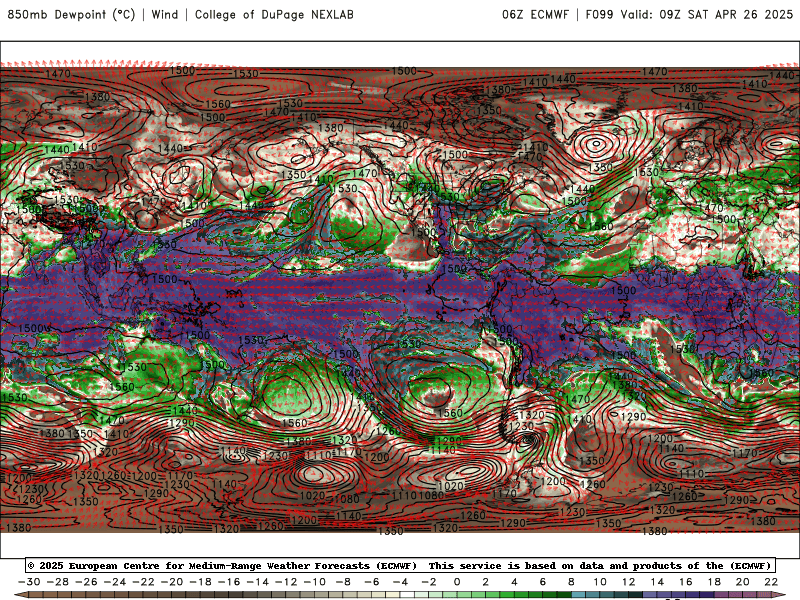Viewport: 800px width, 600px height.
Task: Select the "Wind" label in the header
Action: click(165, 15)
